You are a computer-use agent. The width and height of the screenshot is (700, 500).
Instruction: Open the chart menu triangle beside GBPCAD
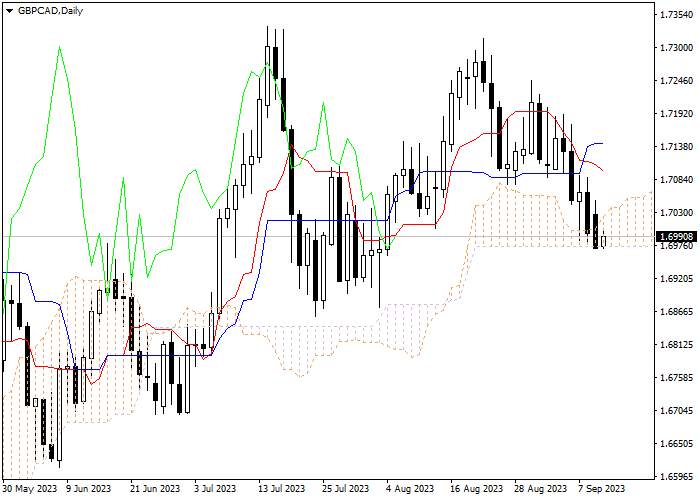[9, 11]
